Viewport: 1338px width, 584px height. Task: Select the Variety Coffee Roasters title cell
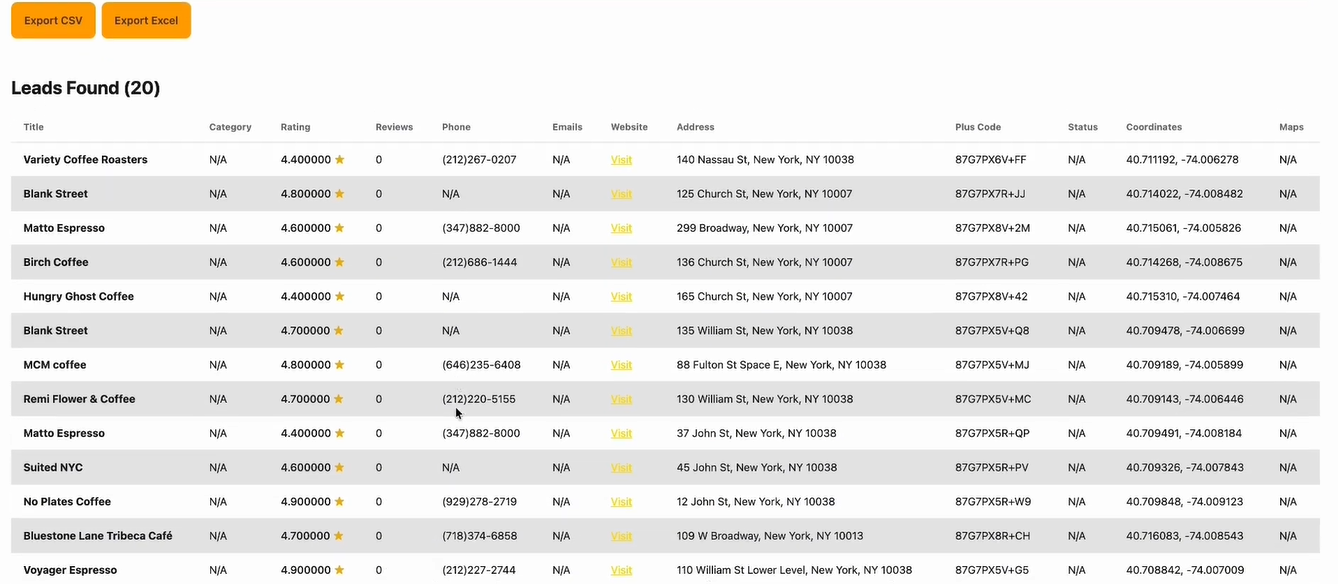coord(86,160)
